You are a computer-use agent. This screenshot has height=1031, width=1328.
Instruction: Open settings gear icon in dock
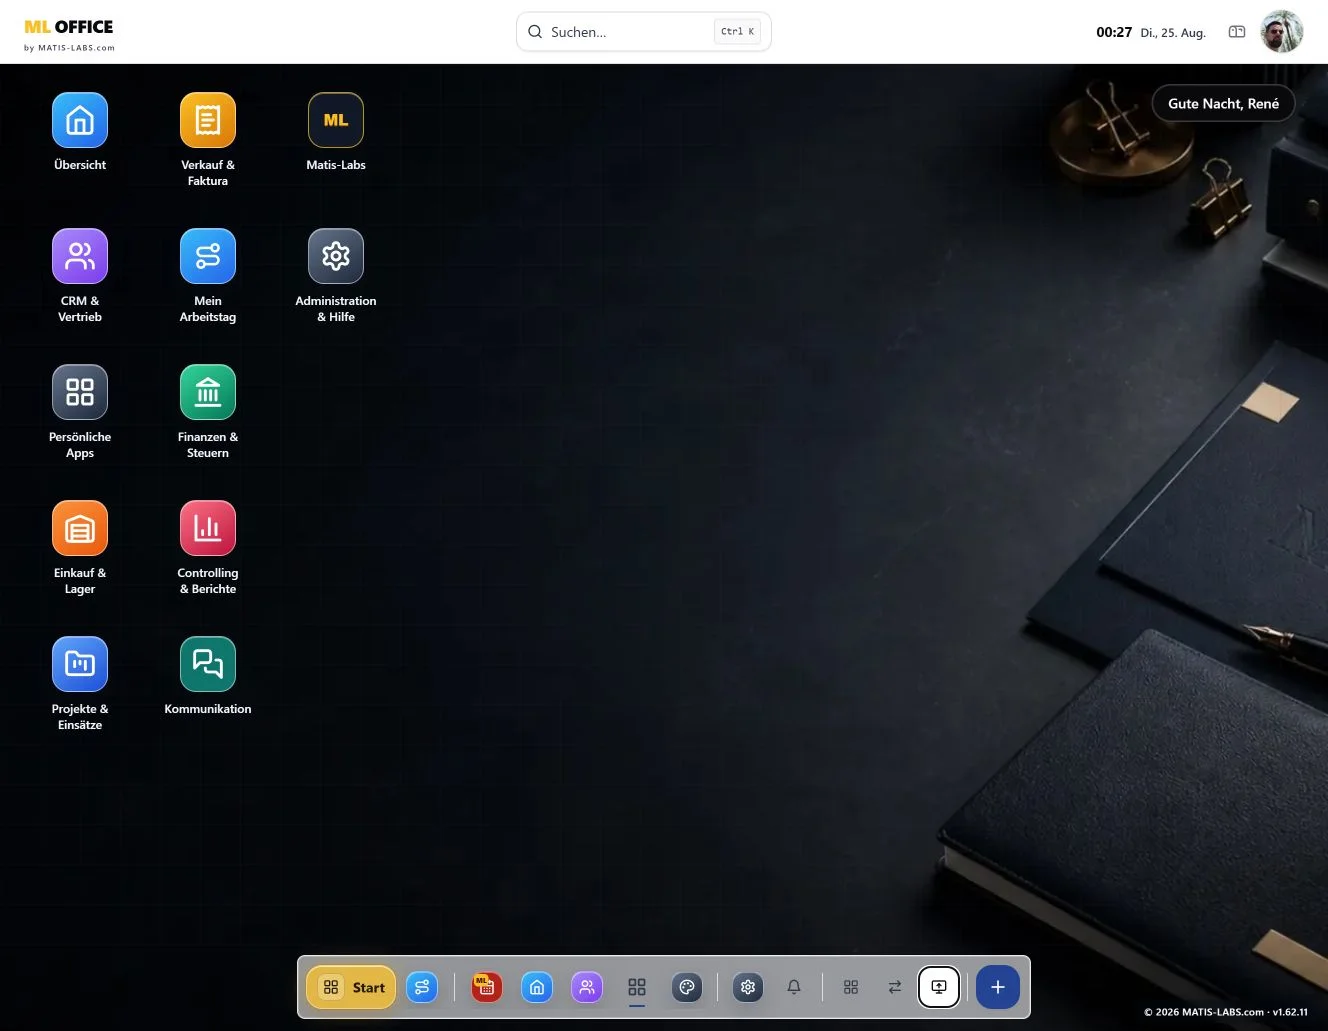click(x=748, y=987)
